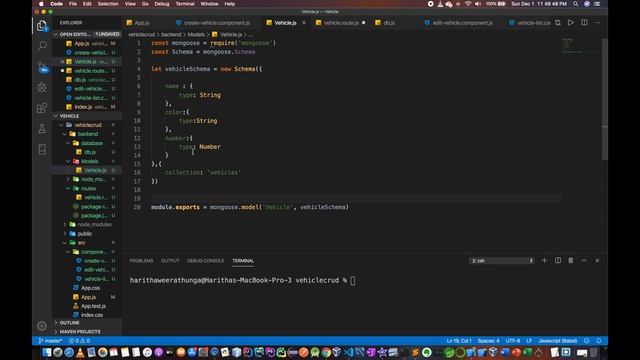Viewport: 640px width, 360px height.
Task: Split the terminal panel
Action: pyautogui.click(x=558, y=260)
